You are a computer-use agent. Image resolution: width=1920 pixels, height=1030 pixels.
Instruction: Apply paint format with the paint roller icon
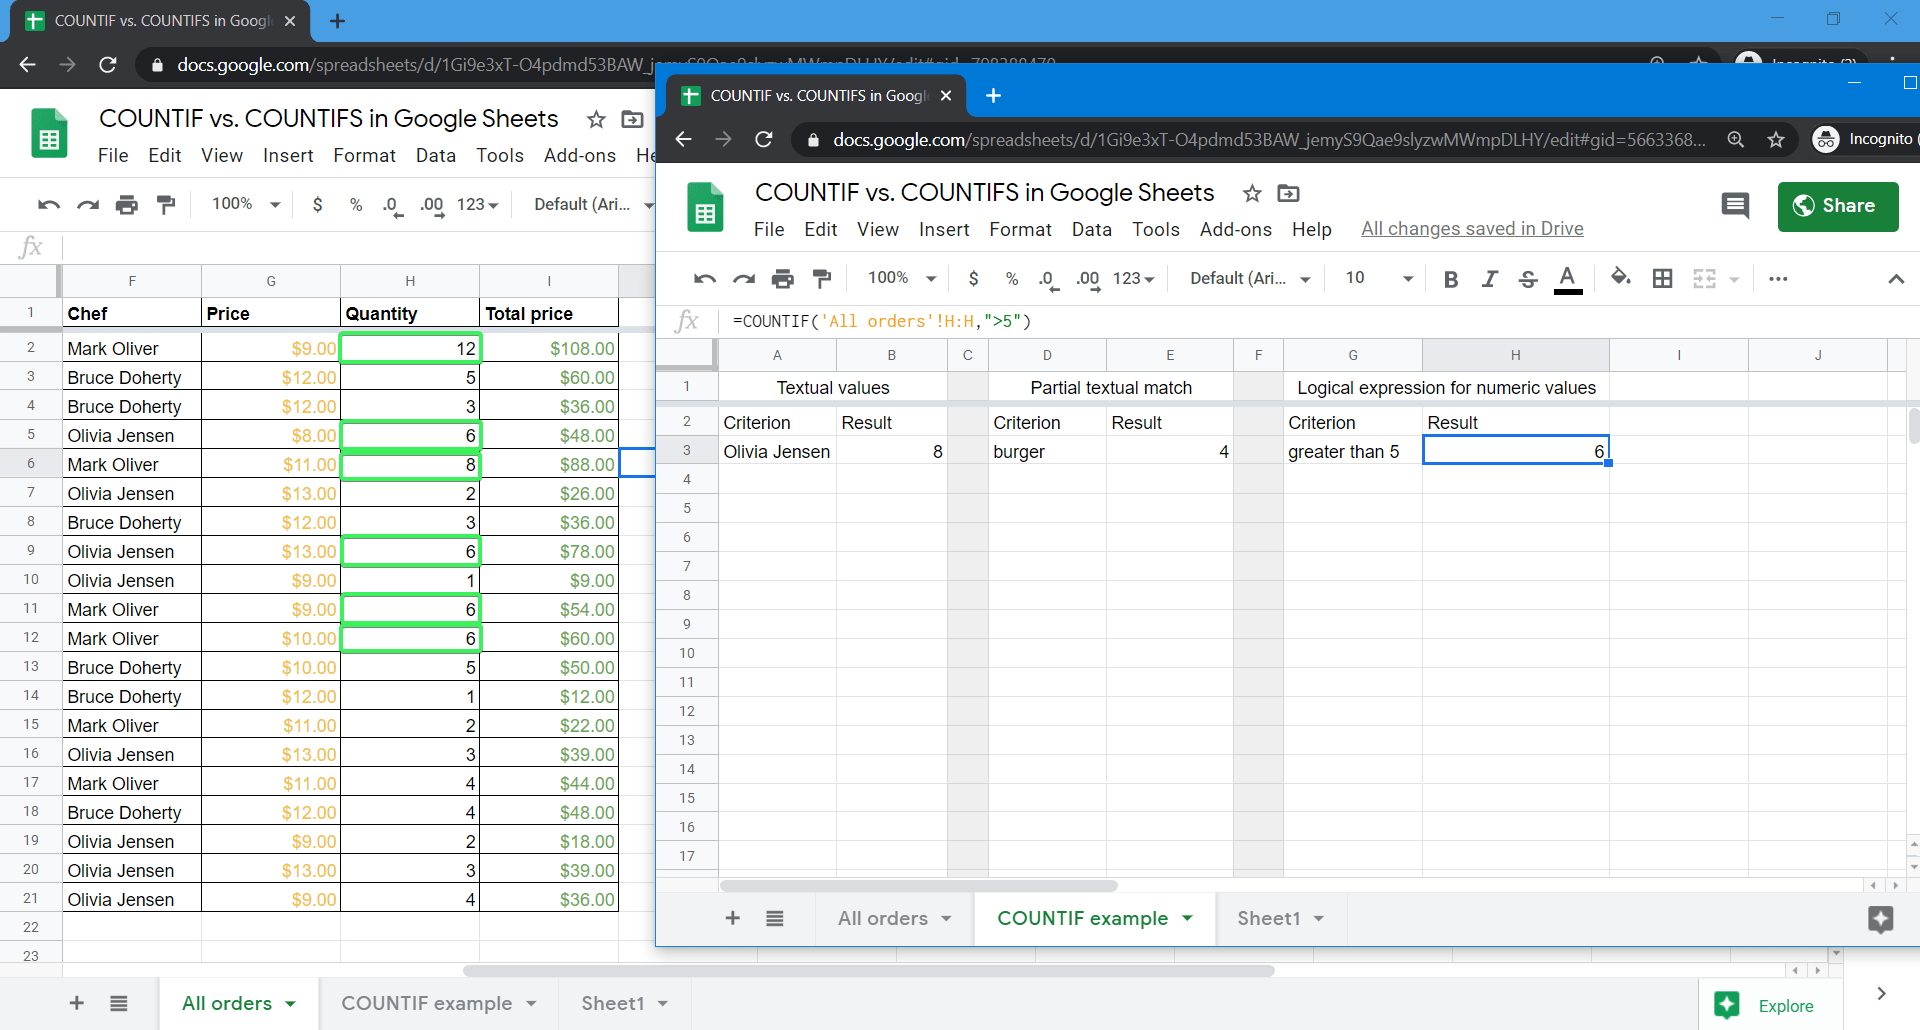(822, 279)
